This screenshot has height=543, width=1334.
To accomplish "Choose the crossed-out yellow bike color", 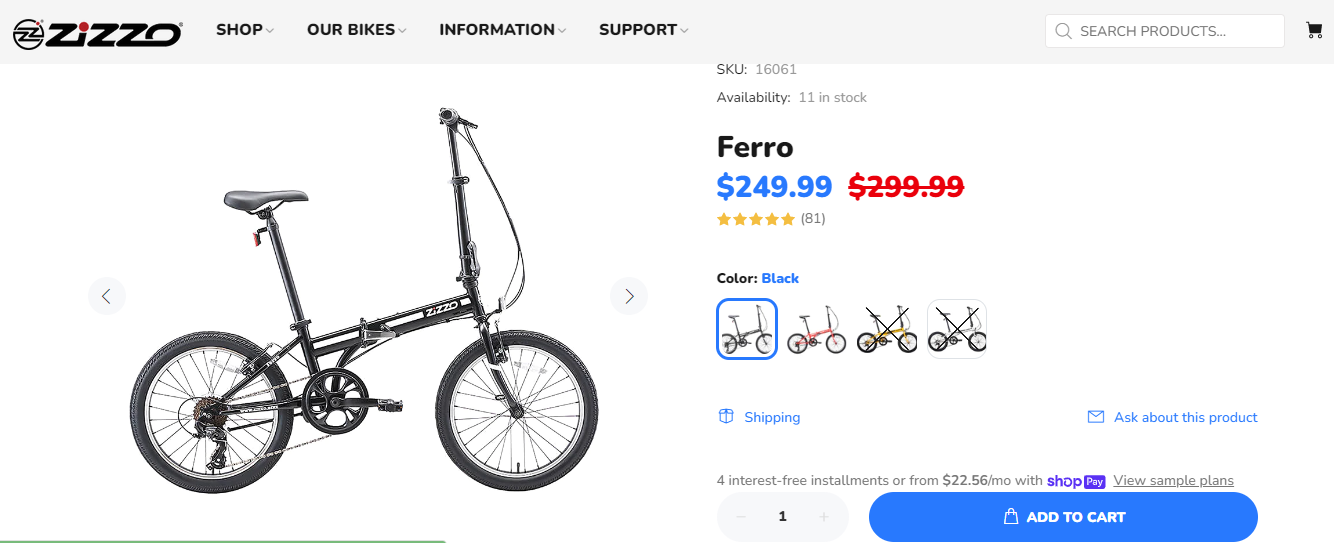I will tap(887, 329).
